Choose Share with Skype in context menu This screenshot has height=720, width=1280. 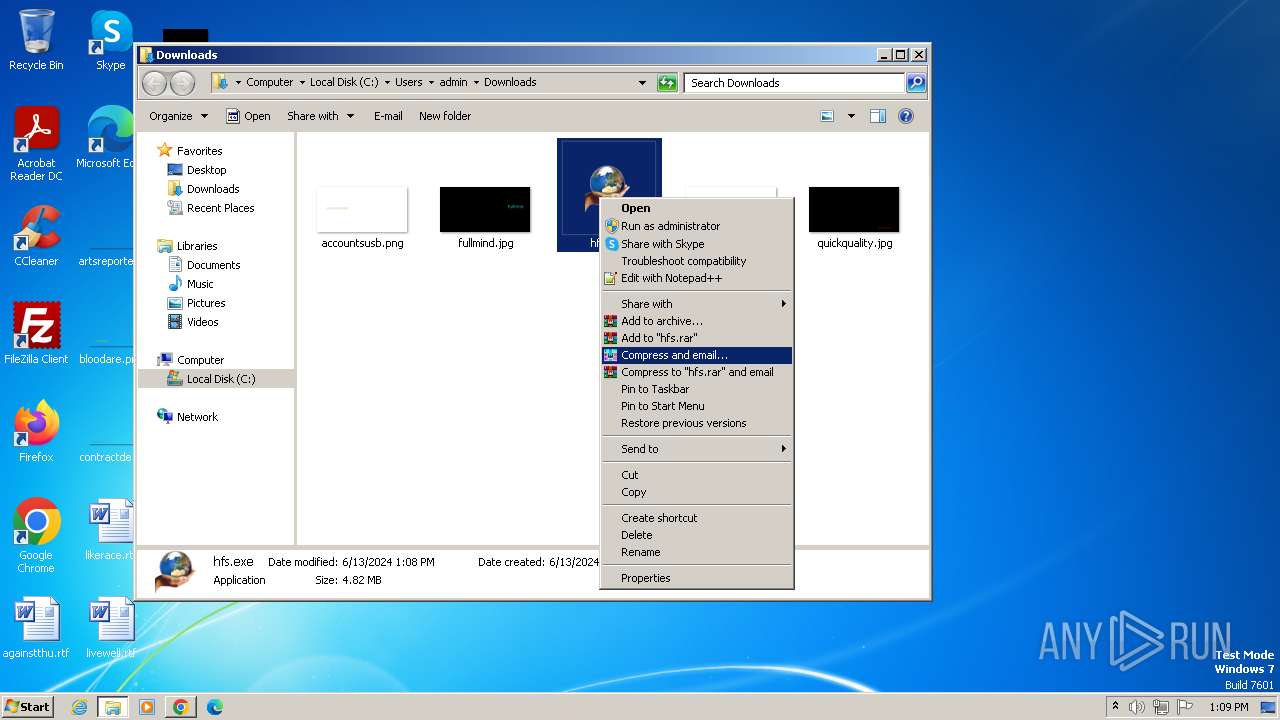[x=696, y=244]
